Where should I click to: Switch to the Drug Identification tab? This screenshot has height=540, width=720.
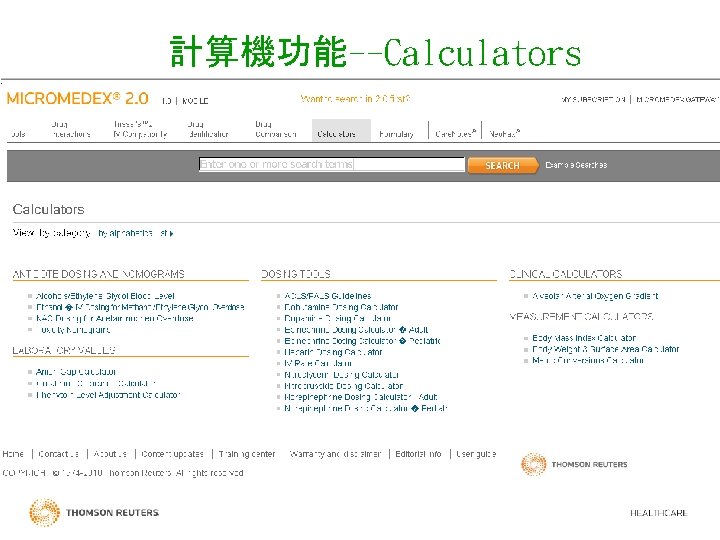click(x=208, y=129)
